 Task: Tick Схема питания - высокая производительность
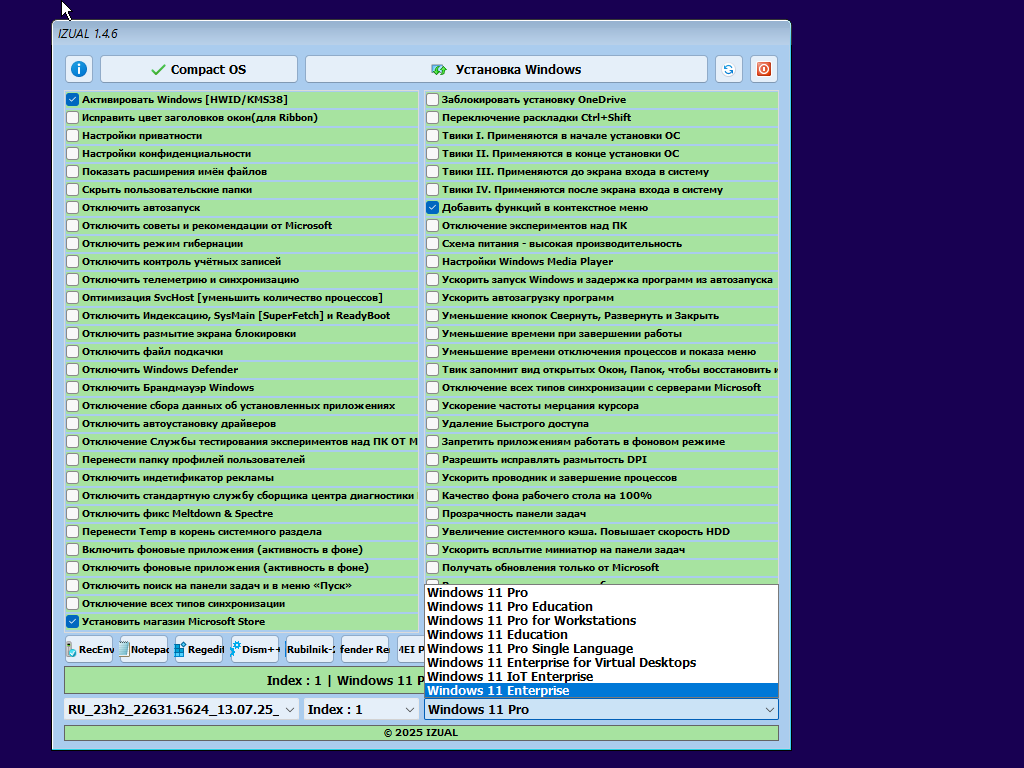point(432,244)
